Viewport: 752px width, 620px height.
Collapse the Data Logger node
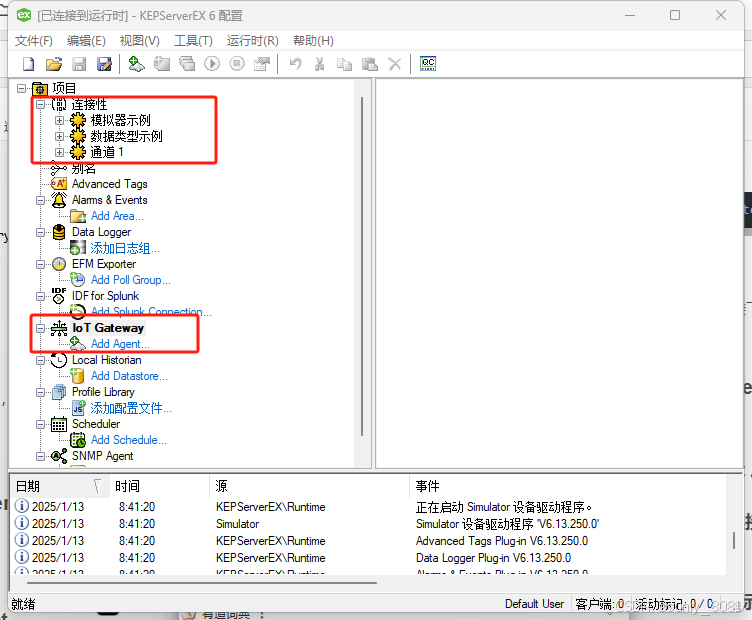click(41, 233)
